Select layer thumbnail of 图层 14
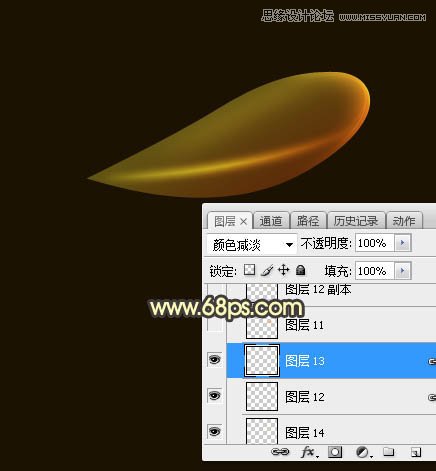Image resolution: width=436 pixels, height=471 pixels. click(262, 431)
